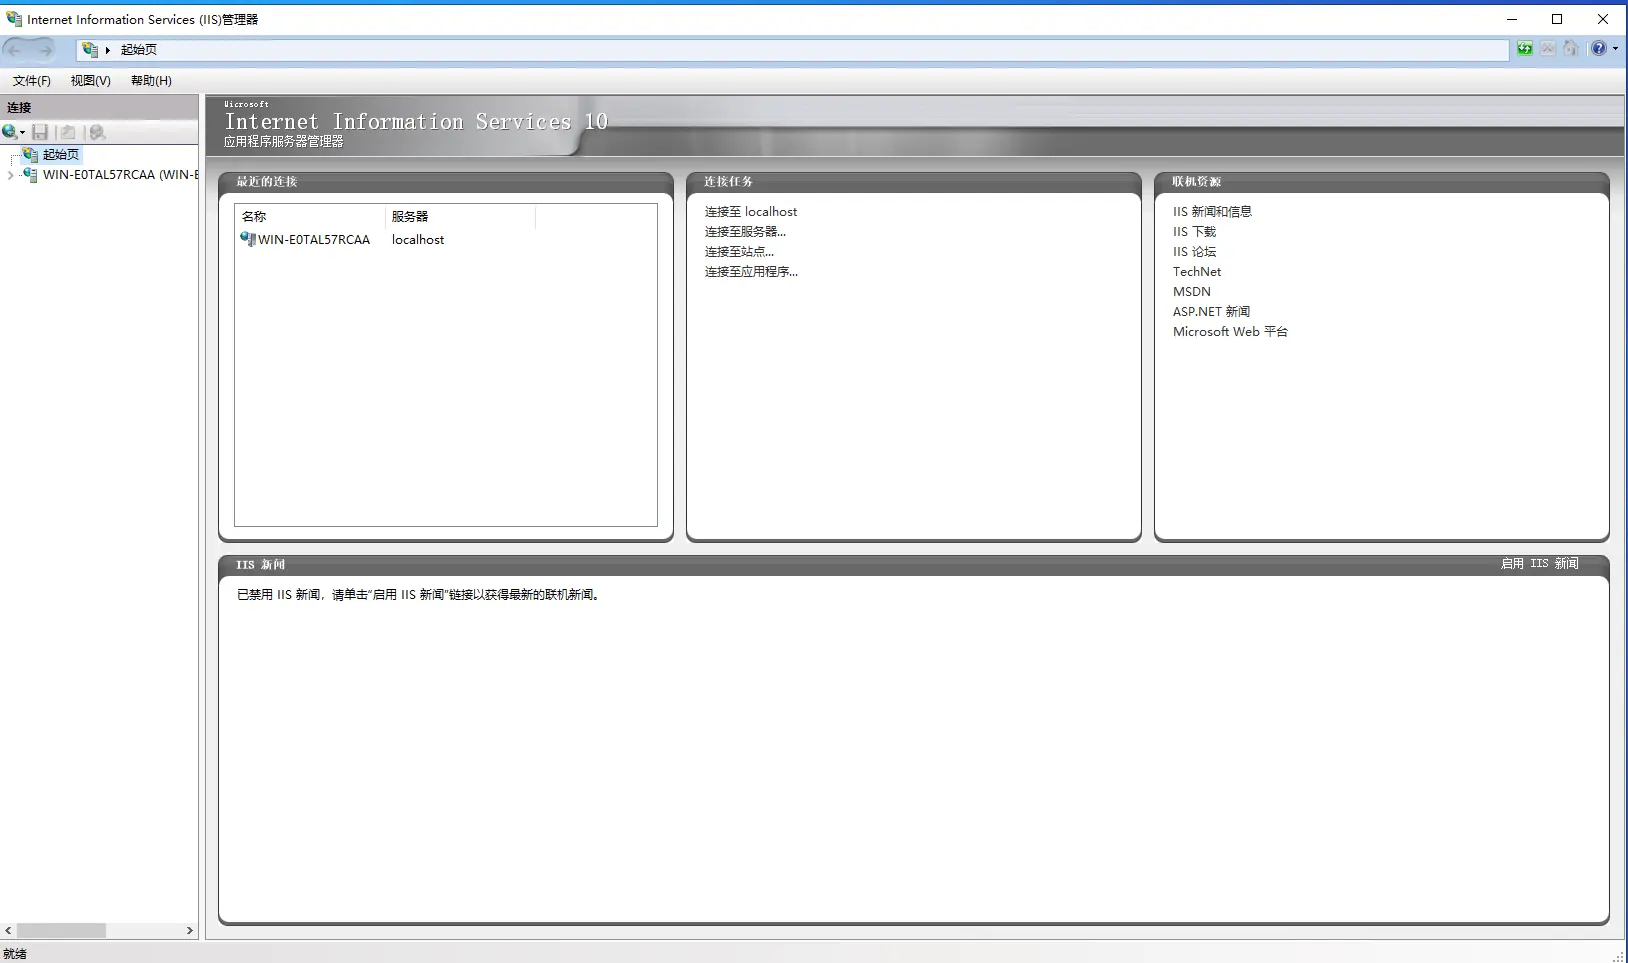The width and height of the screenshot is (1628, 963).
Task: Expand the WIN-E0TAL57RCAA server tree node
Action: [10, 174]
